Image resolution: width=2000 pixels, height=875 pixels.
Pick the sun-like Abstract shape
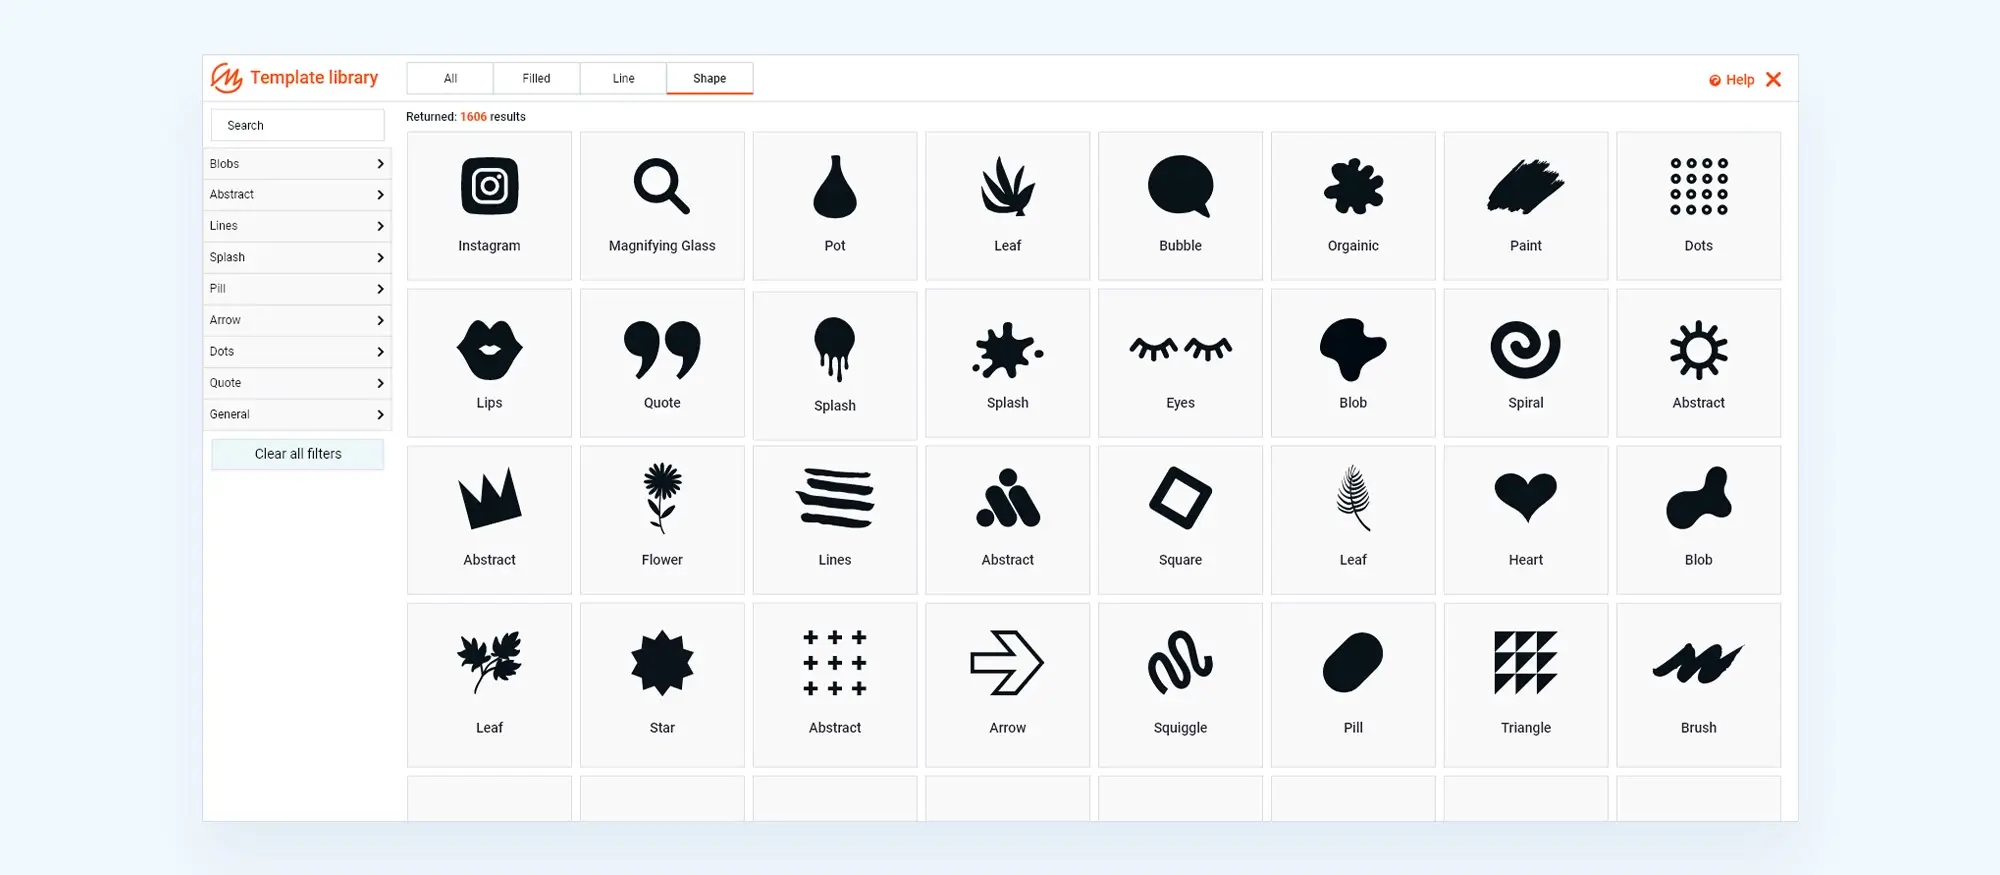(1699, 363)
